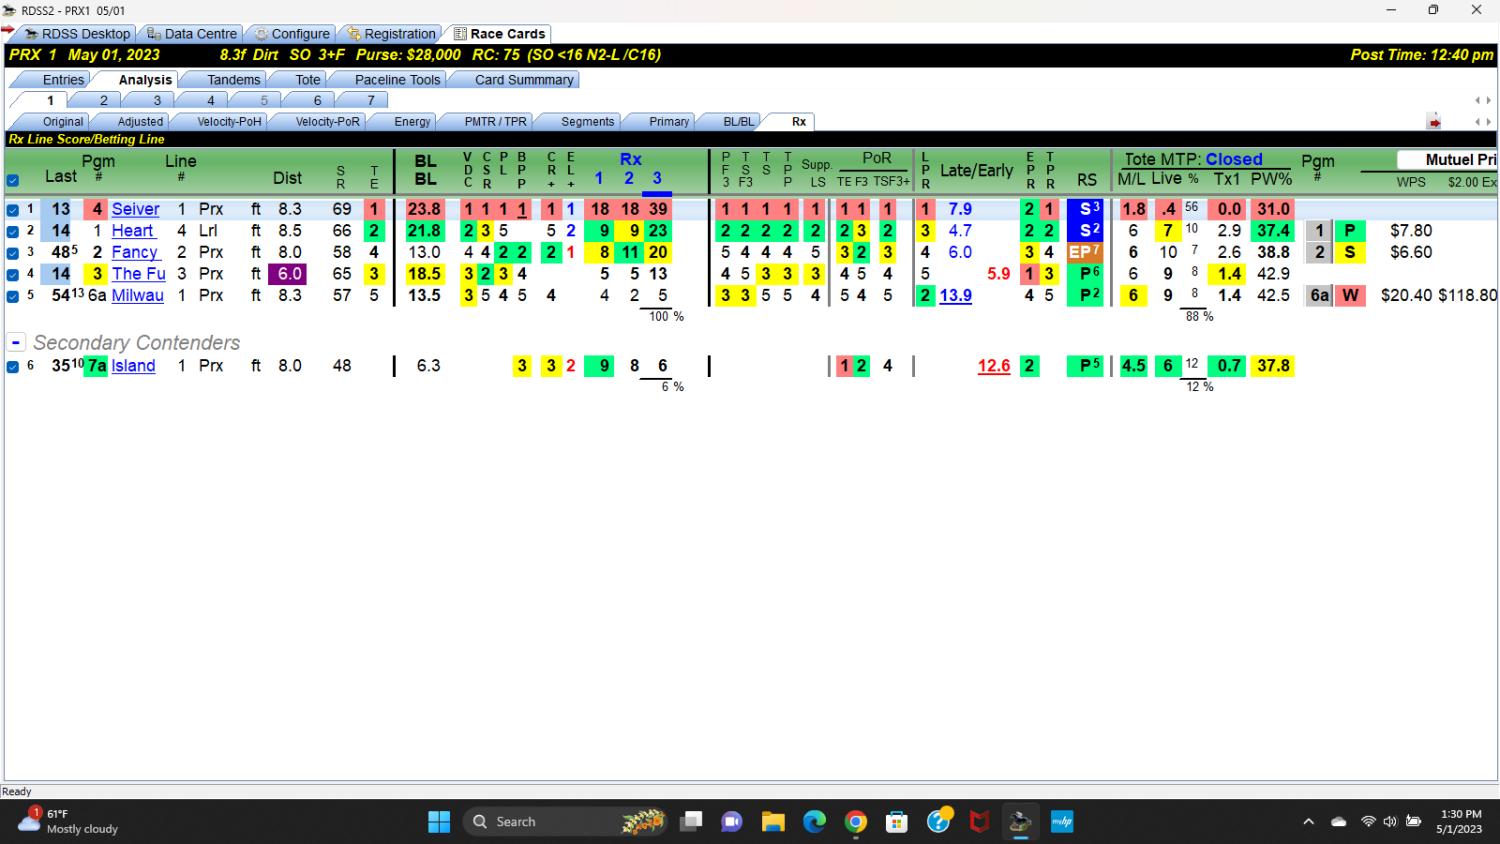Uncheck the row 2 Heart checkbox
The image size is (1500, 844).
(12, 231)
